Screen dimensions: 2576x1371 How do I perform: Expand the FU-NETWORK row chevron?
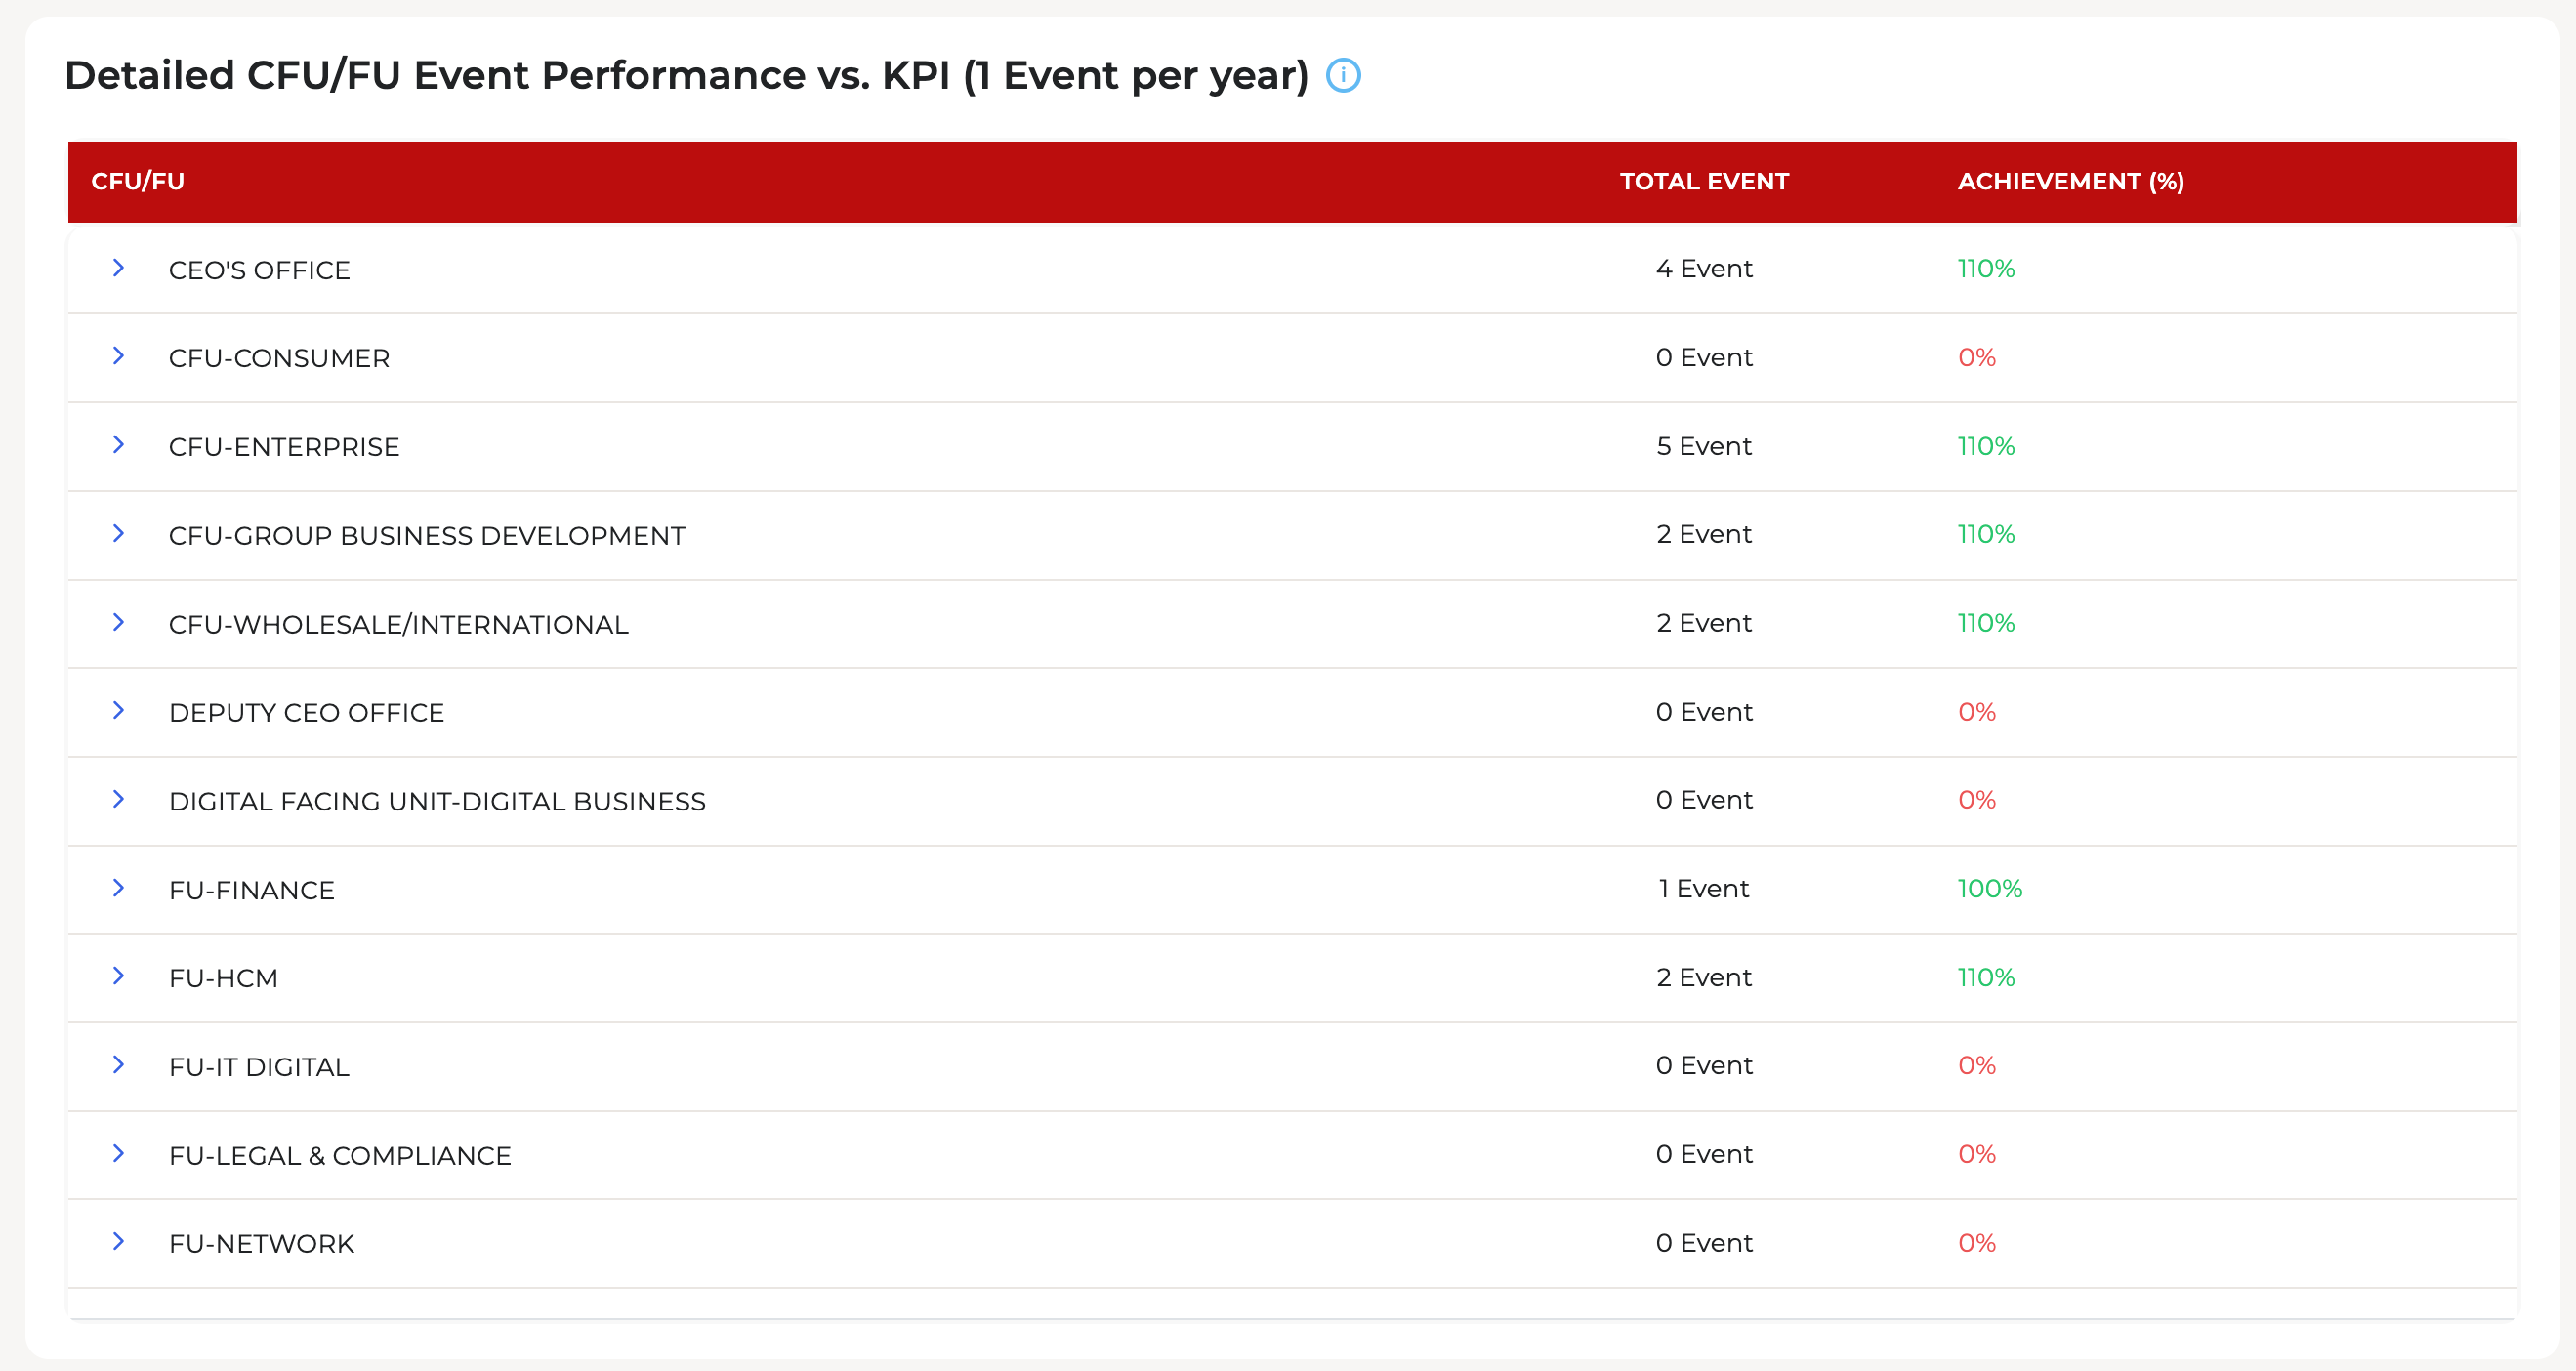(118, 1242)
